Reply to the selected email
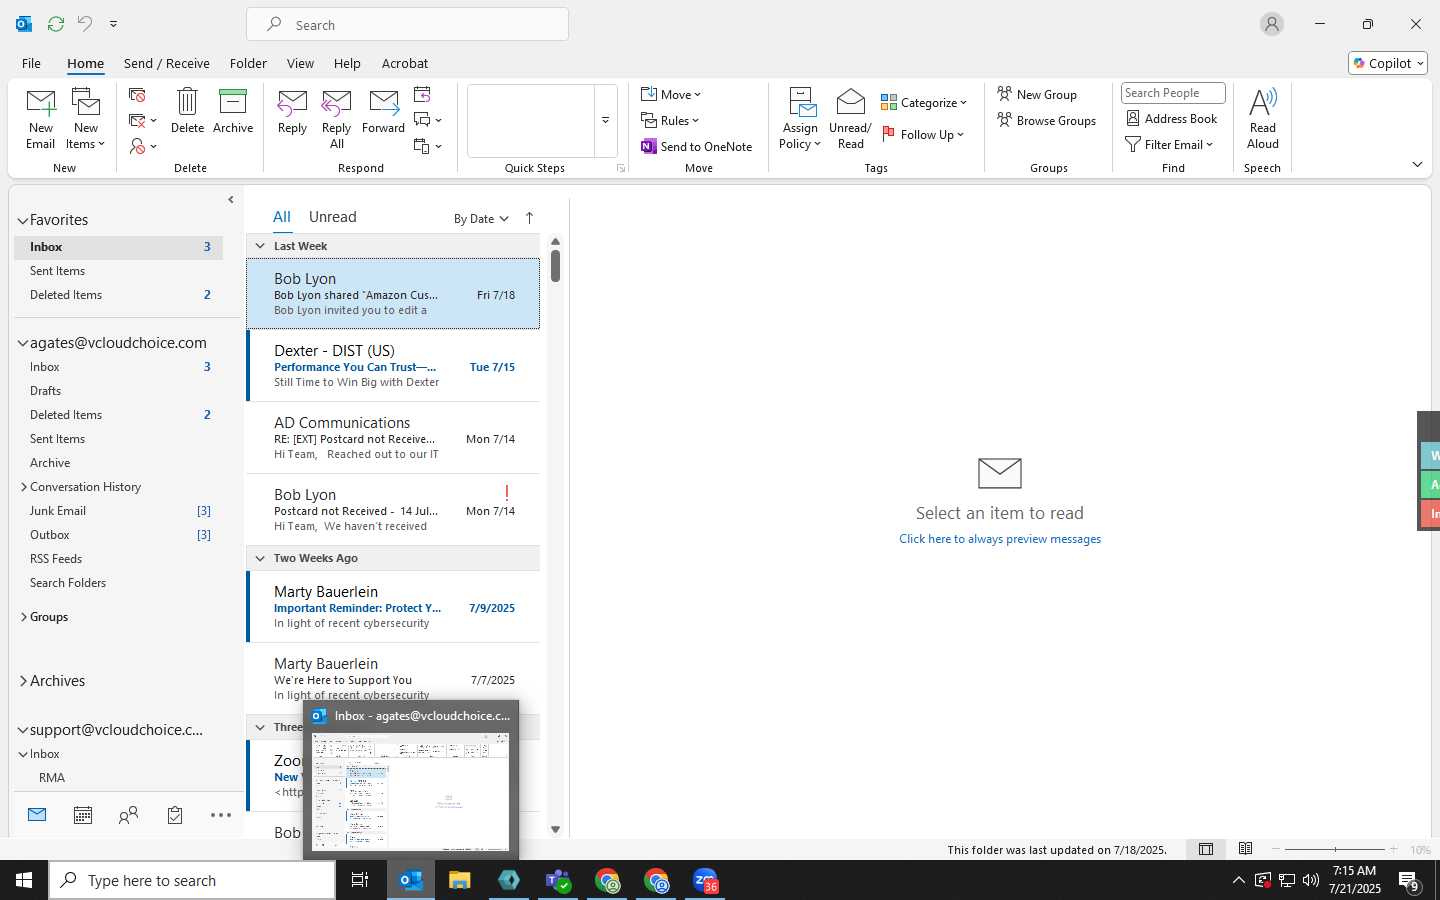The width and height of the screenshot is (1440, 900). pos(292,110)
